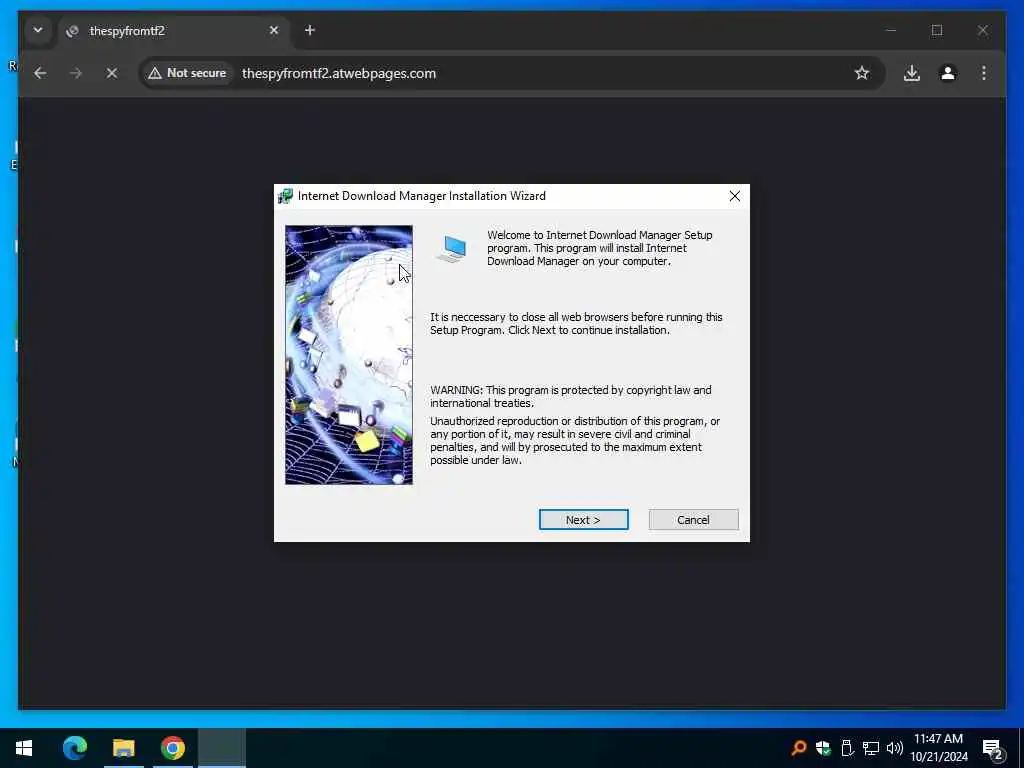Open the network tray icon
Image resolution: width=1024 pixels, height=768 pixels.
coord(871,748)
